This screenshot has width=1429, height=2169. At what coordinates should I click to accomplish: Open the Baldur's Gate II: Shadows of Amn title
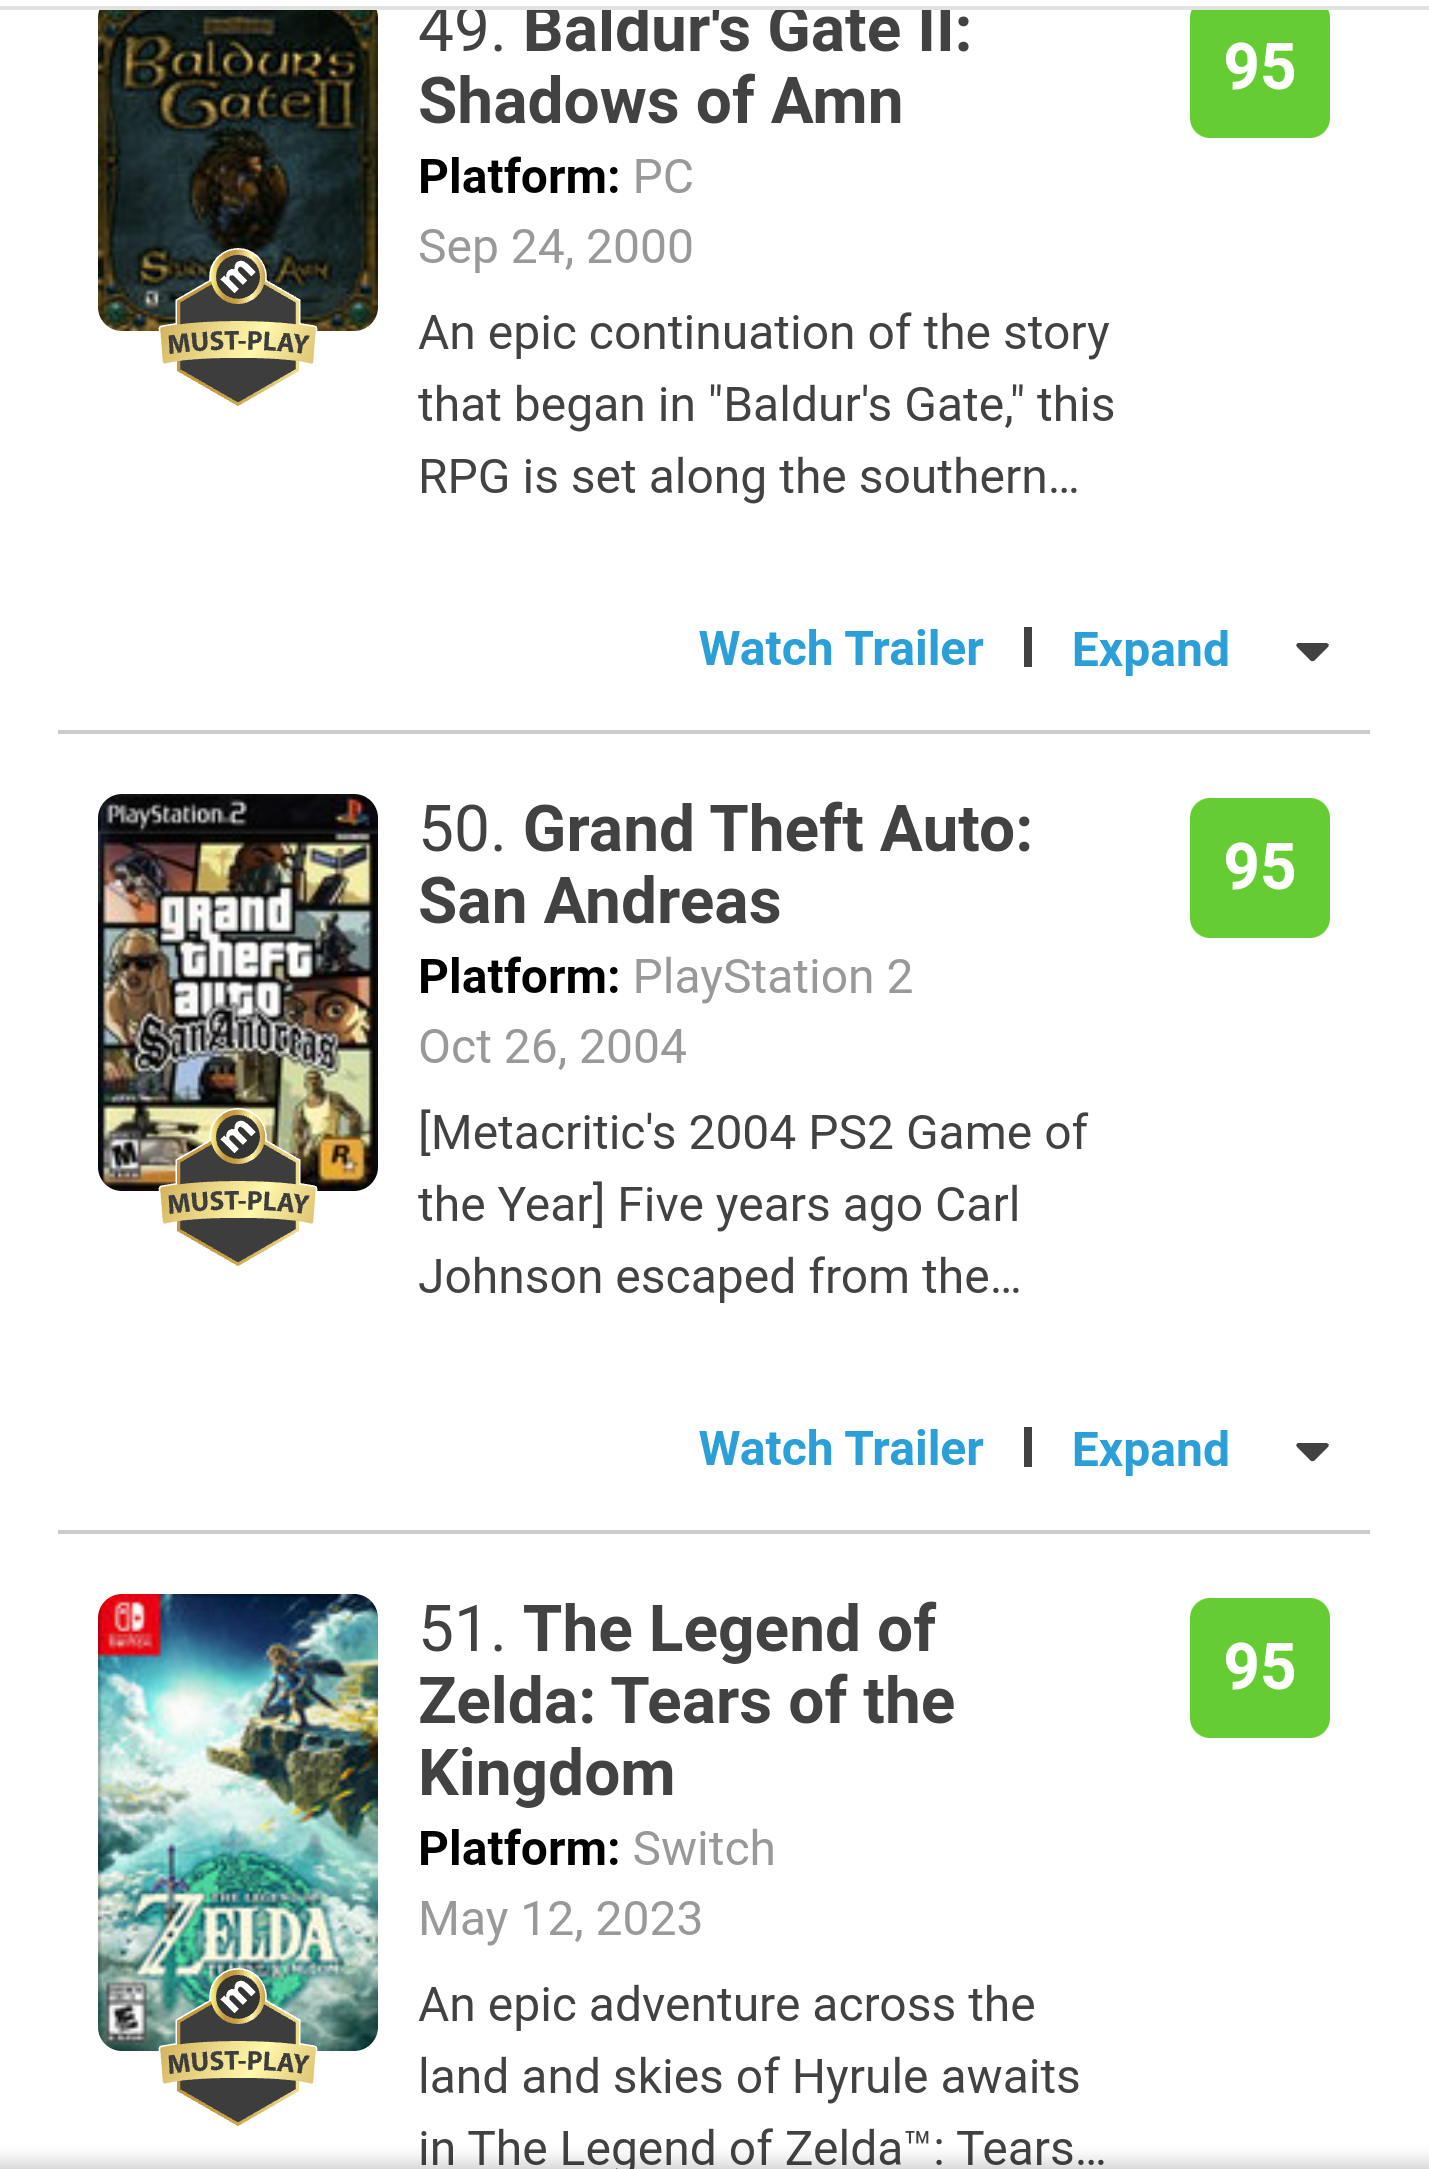coord(696,68)
